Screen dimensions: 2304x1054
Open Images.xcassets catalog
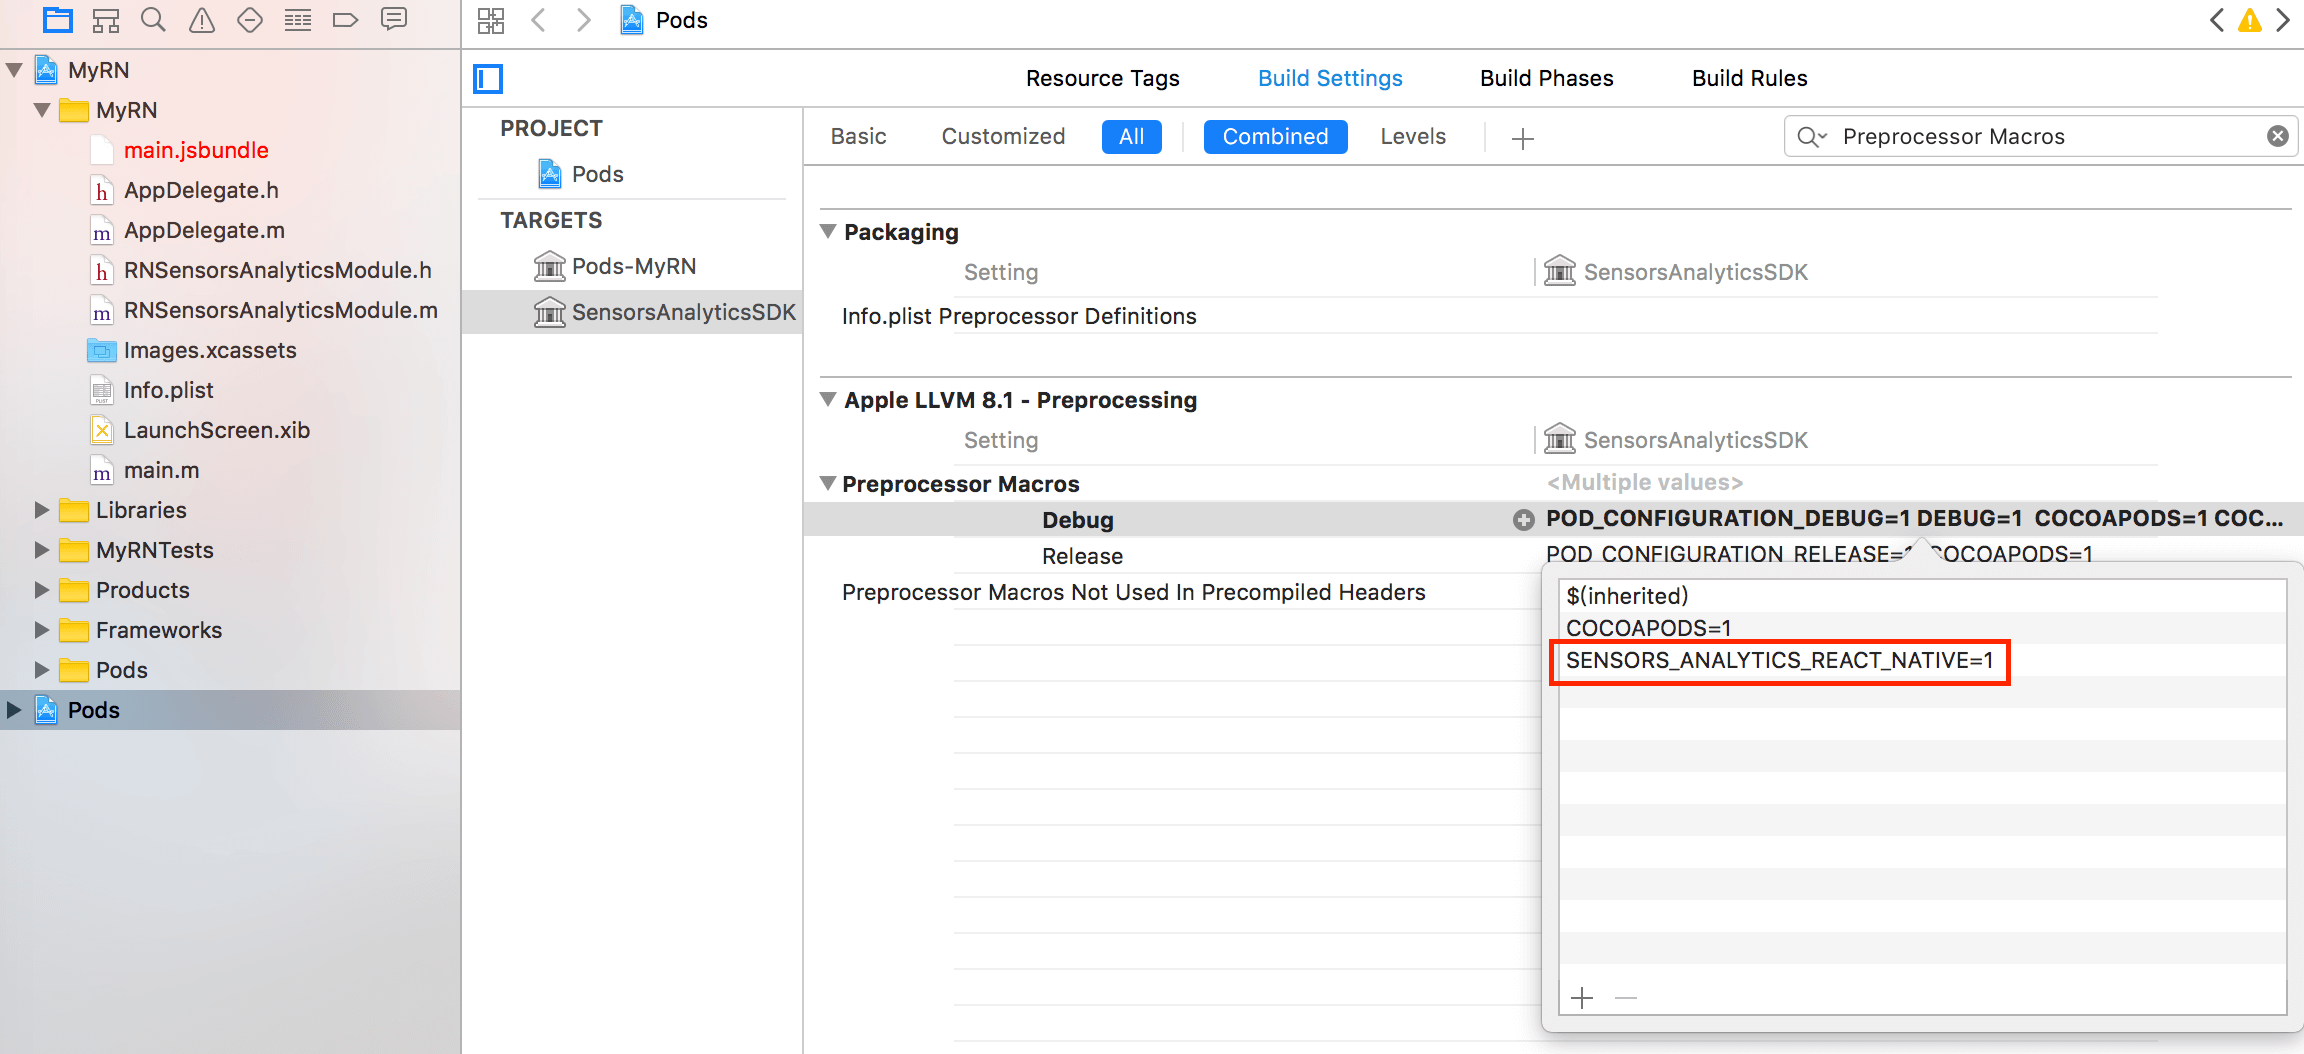pyautogui.click(x=210, y=350)
